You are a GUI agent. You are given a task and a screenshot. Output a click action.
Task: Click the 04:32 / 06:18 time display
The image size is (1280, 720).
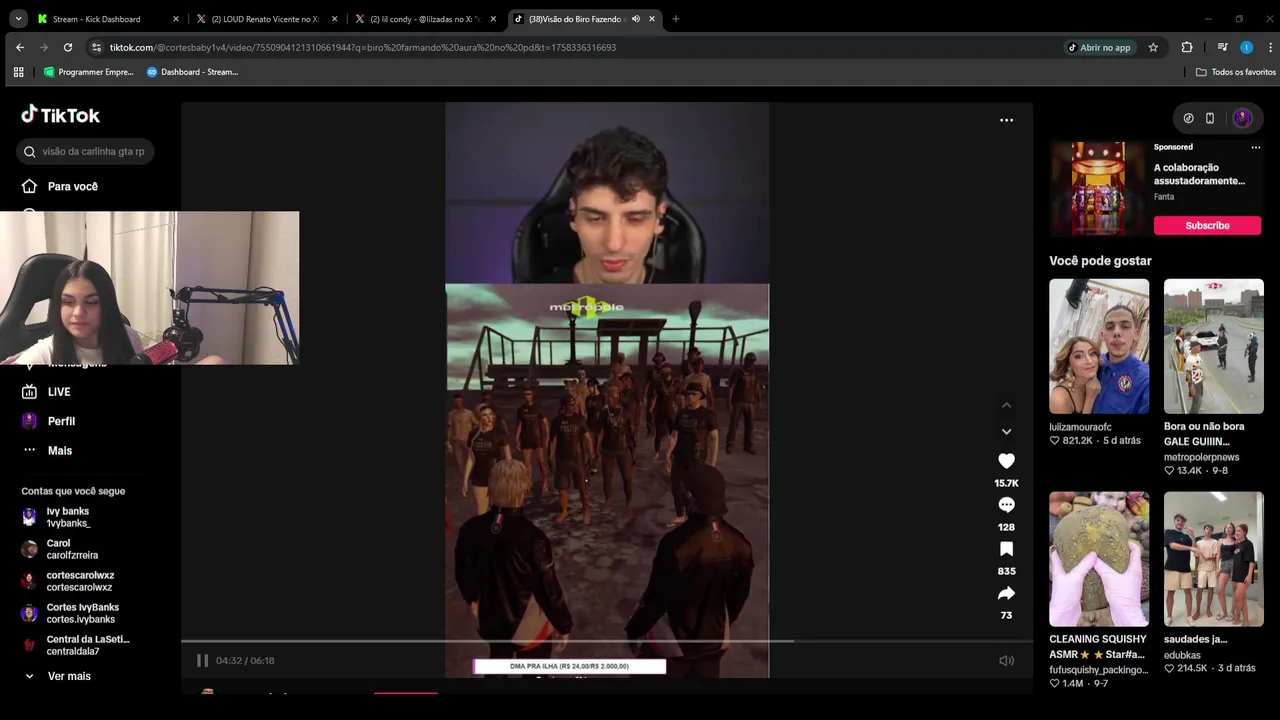pyautogui.click(x=245, y=660)
